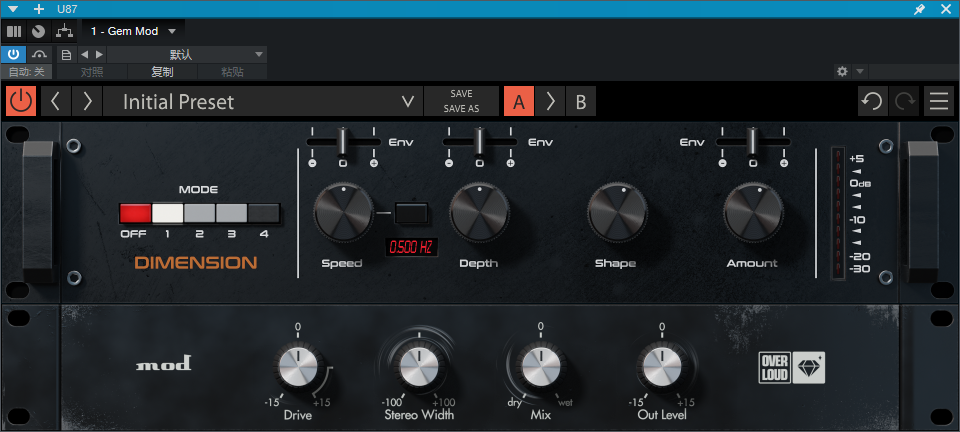Image resolution: width=960 pixels, height=432 pixels.
Task: Open host preset file icon
Action: (67, 54)
